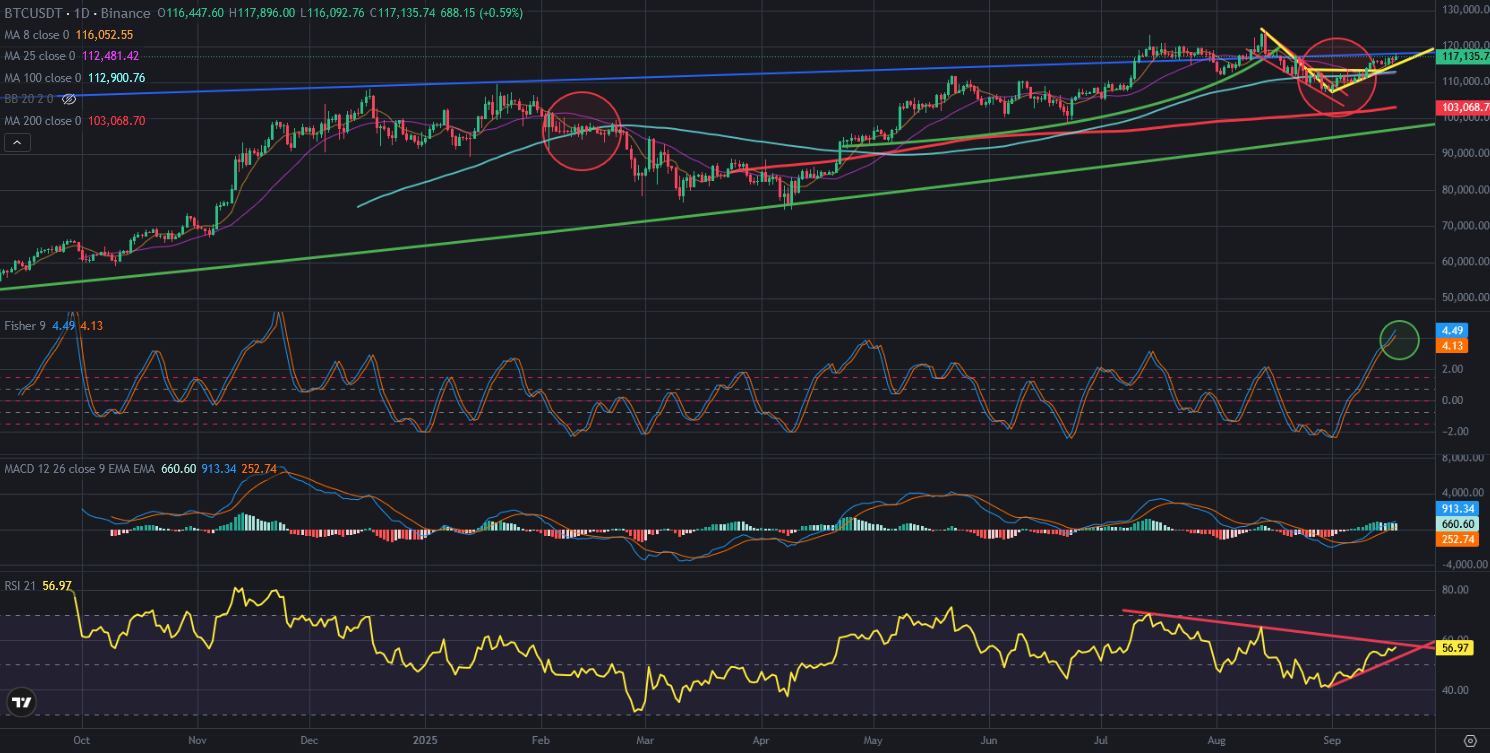Open chart settings gear in bottom-right corner
Viewport: 1490px width, 753px height.
coord(1469,741)
